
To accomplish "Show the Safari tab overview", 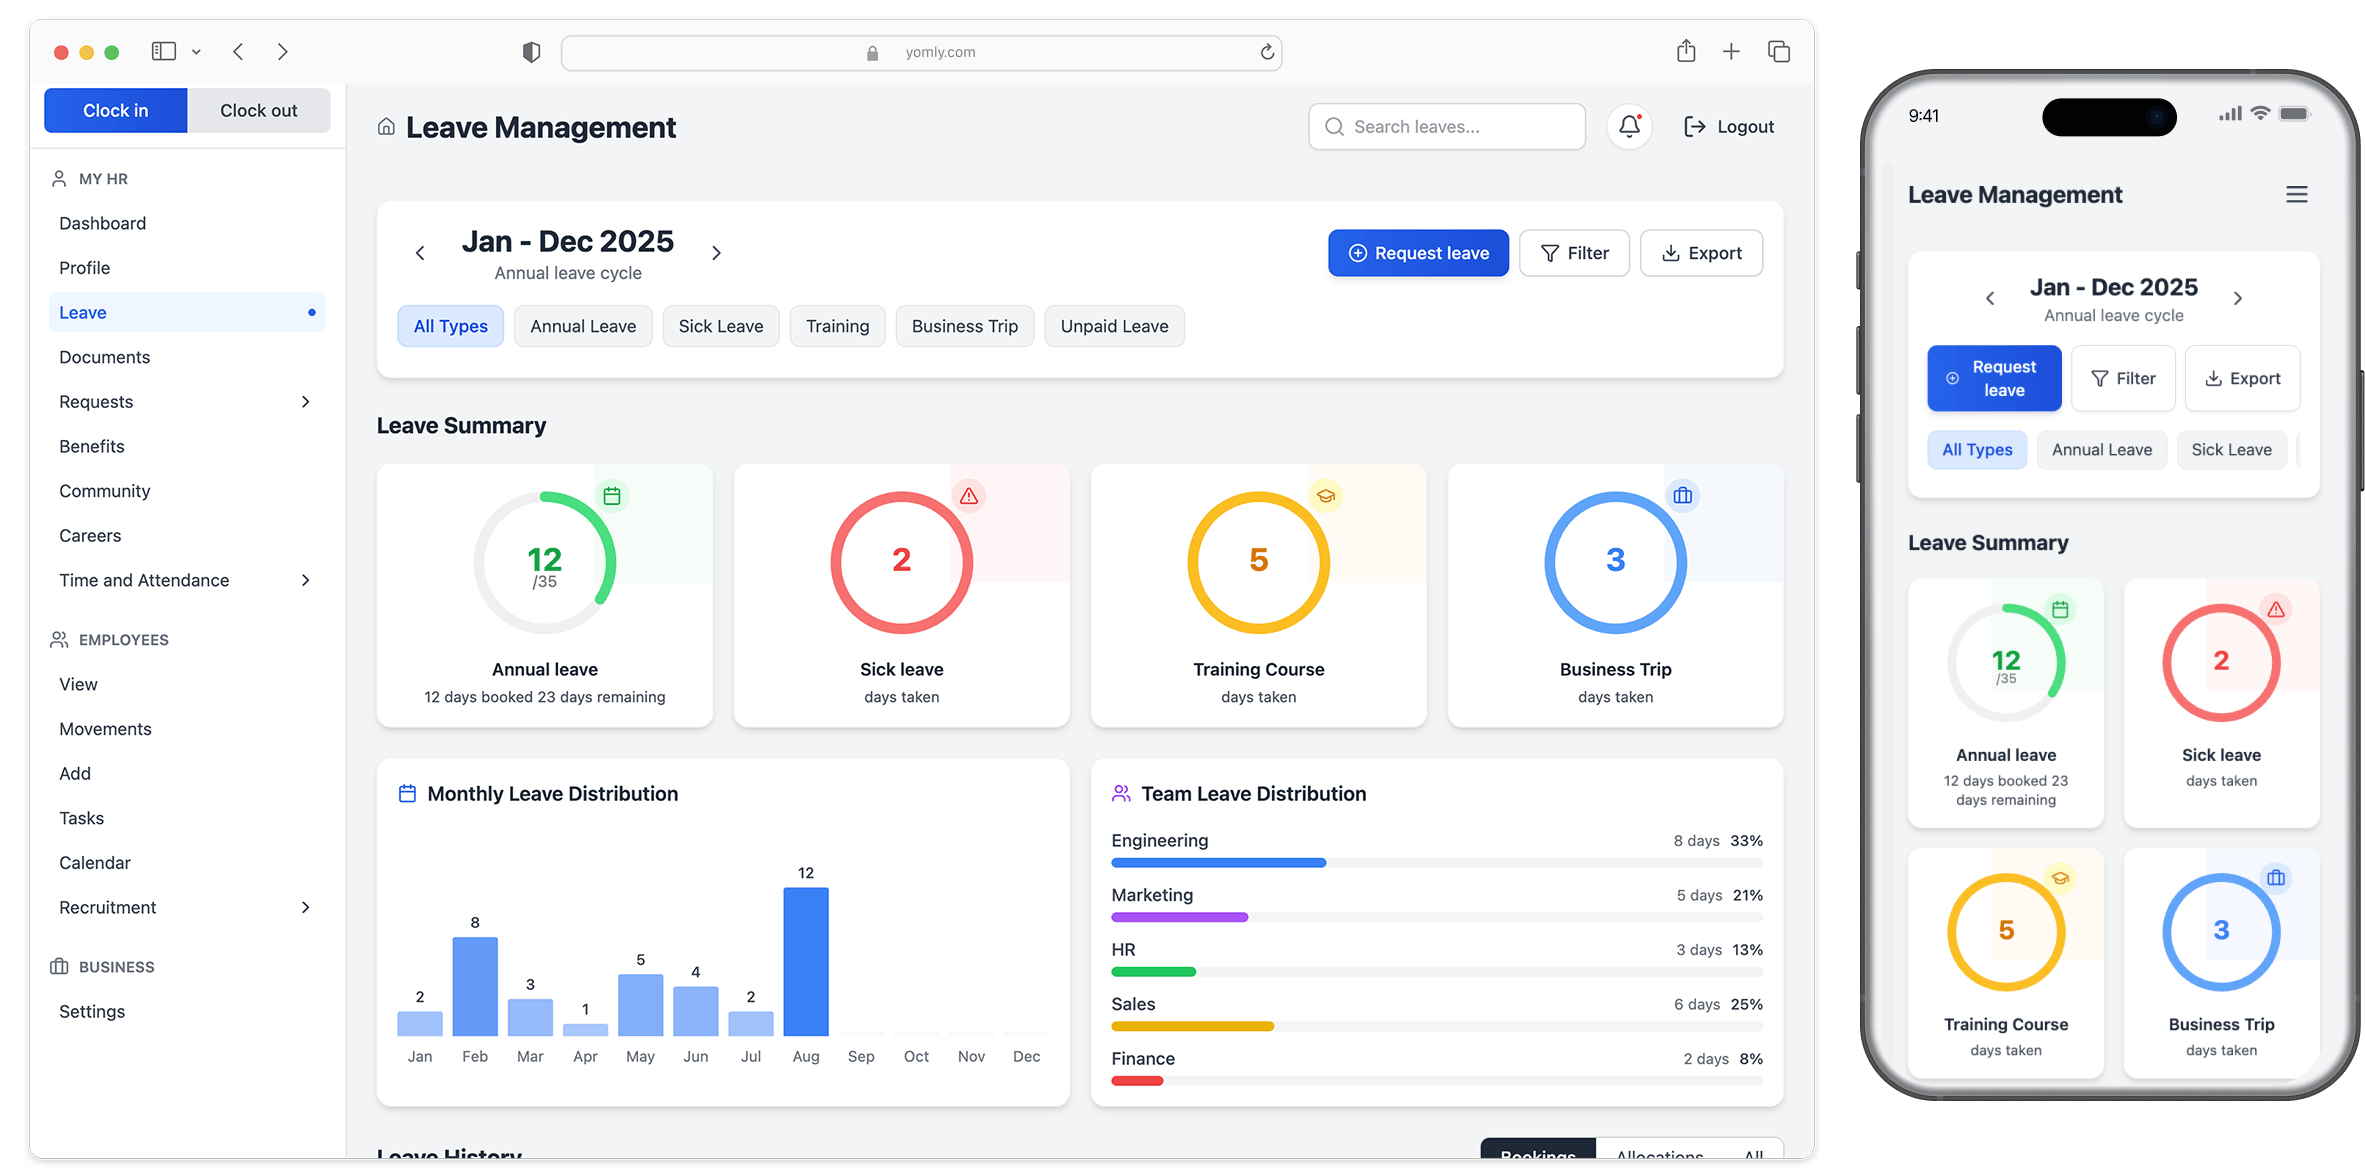I will point(1779,52).
